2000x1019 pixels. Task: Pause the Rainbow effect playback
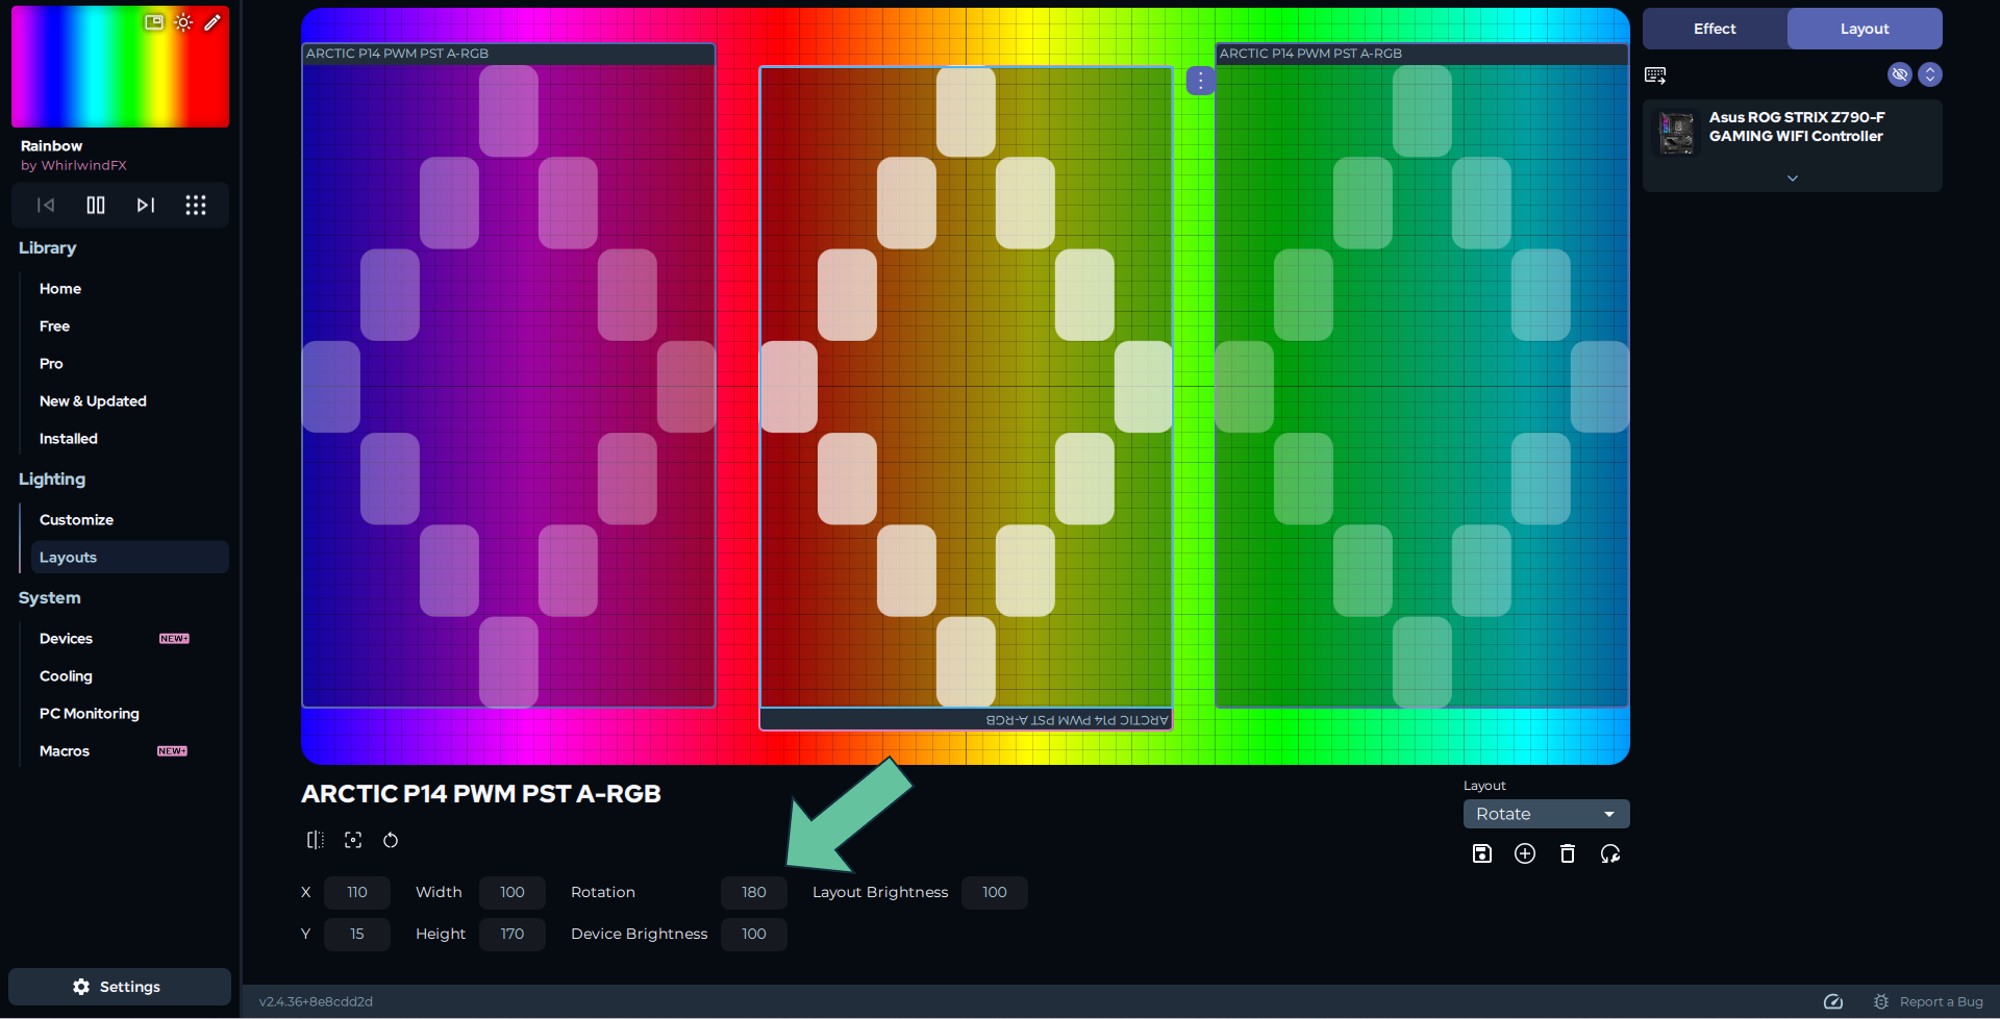tap(96, 205)
